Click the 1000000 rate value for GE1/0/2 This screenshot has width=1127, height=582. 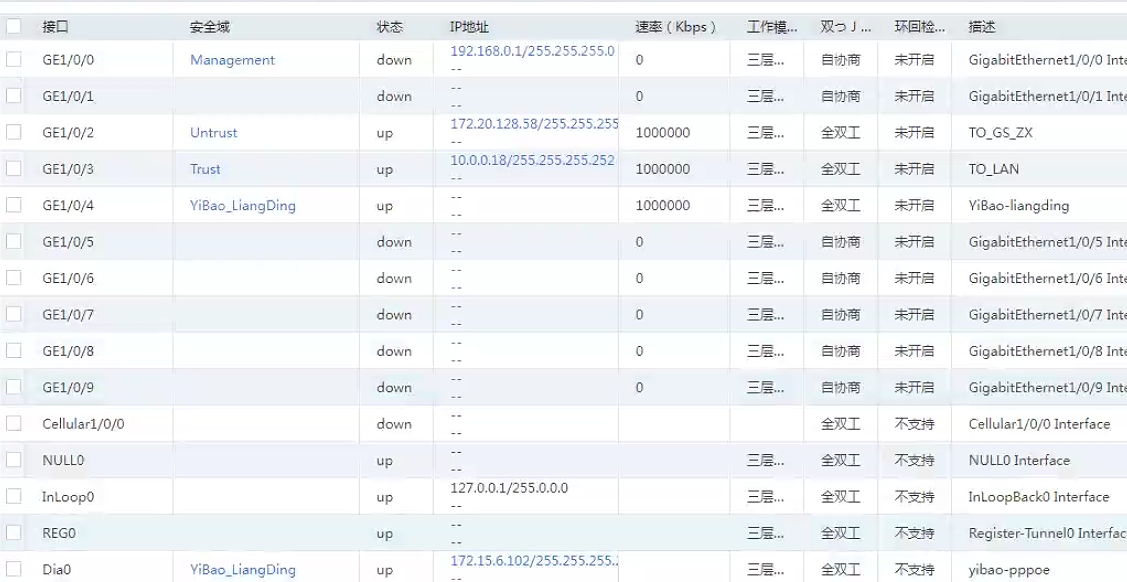(x=663, y=132)
